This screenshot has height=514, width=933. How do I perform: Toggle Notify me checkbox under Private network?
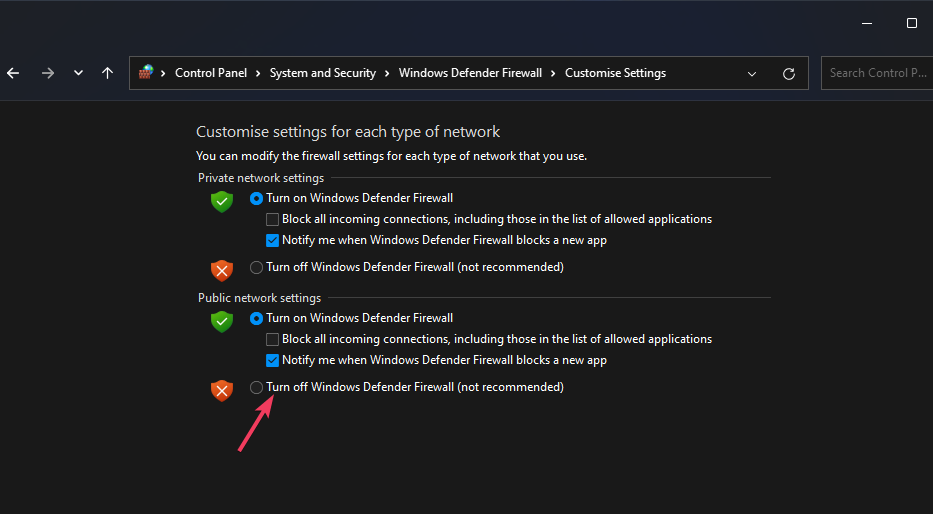[273, 241]
